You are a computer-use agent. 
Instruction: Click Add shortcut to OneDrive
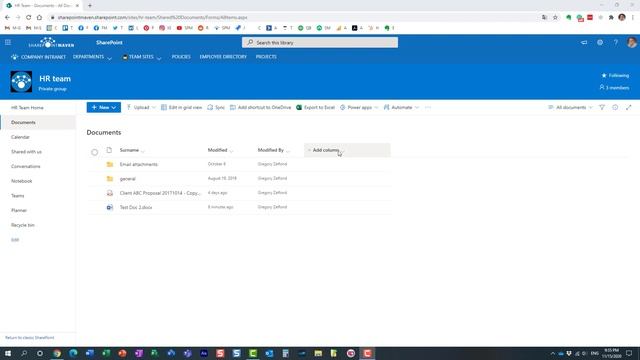click(260, 107)
